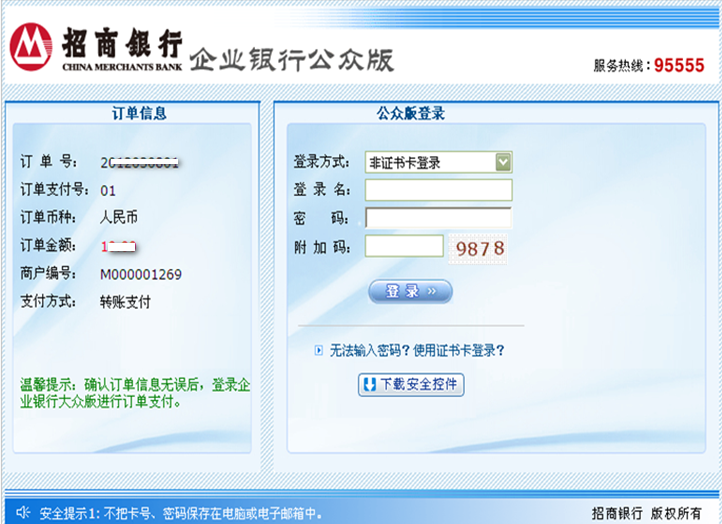Click the 订单信息 panel header

pyautogui.click(x=138, y=114)
